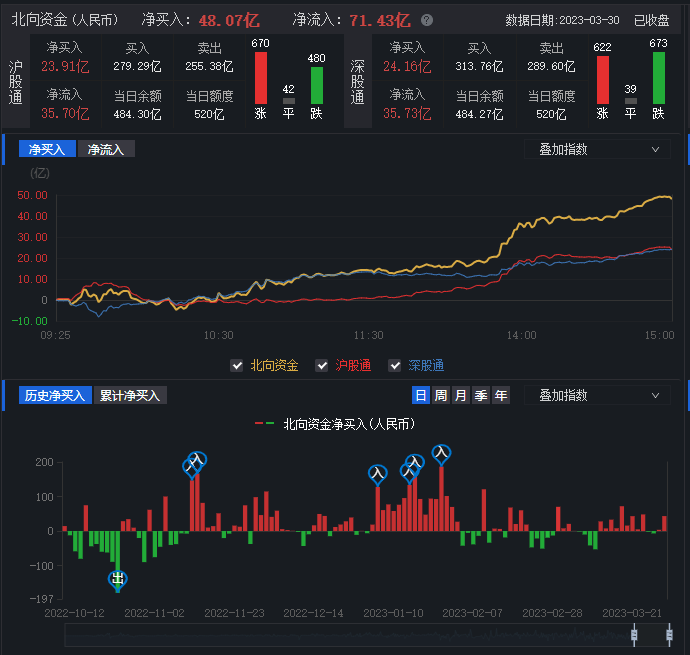Toggle the 深股通 series checkbox
The image size is (690, 655).
(395, 366)
